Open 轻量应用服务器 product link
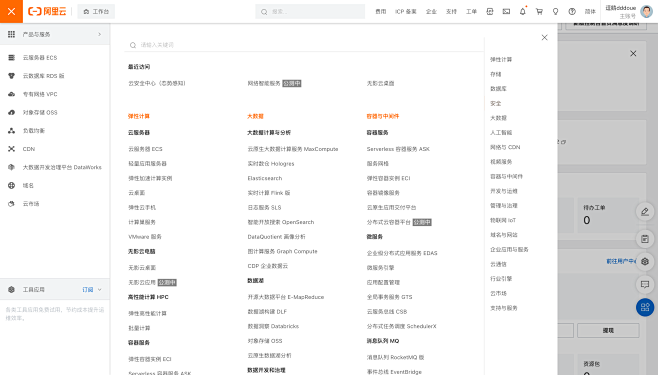Screen dimensions: 658x375 [x=147, y=164]
